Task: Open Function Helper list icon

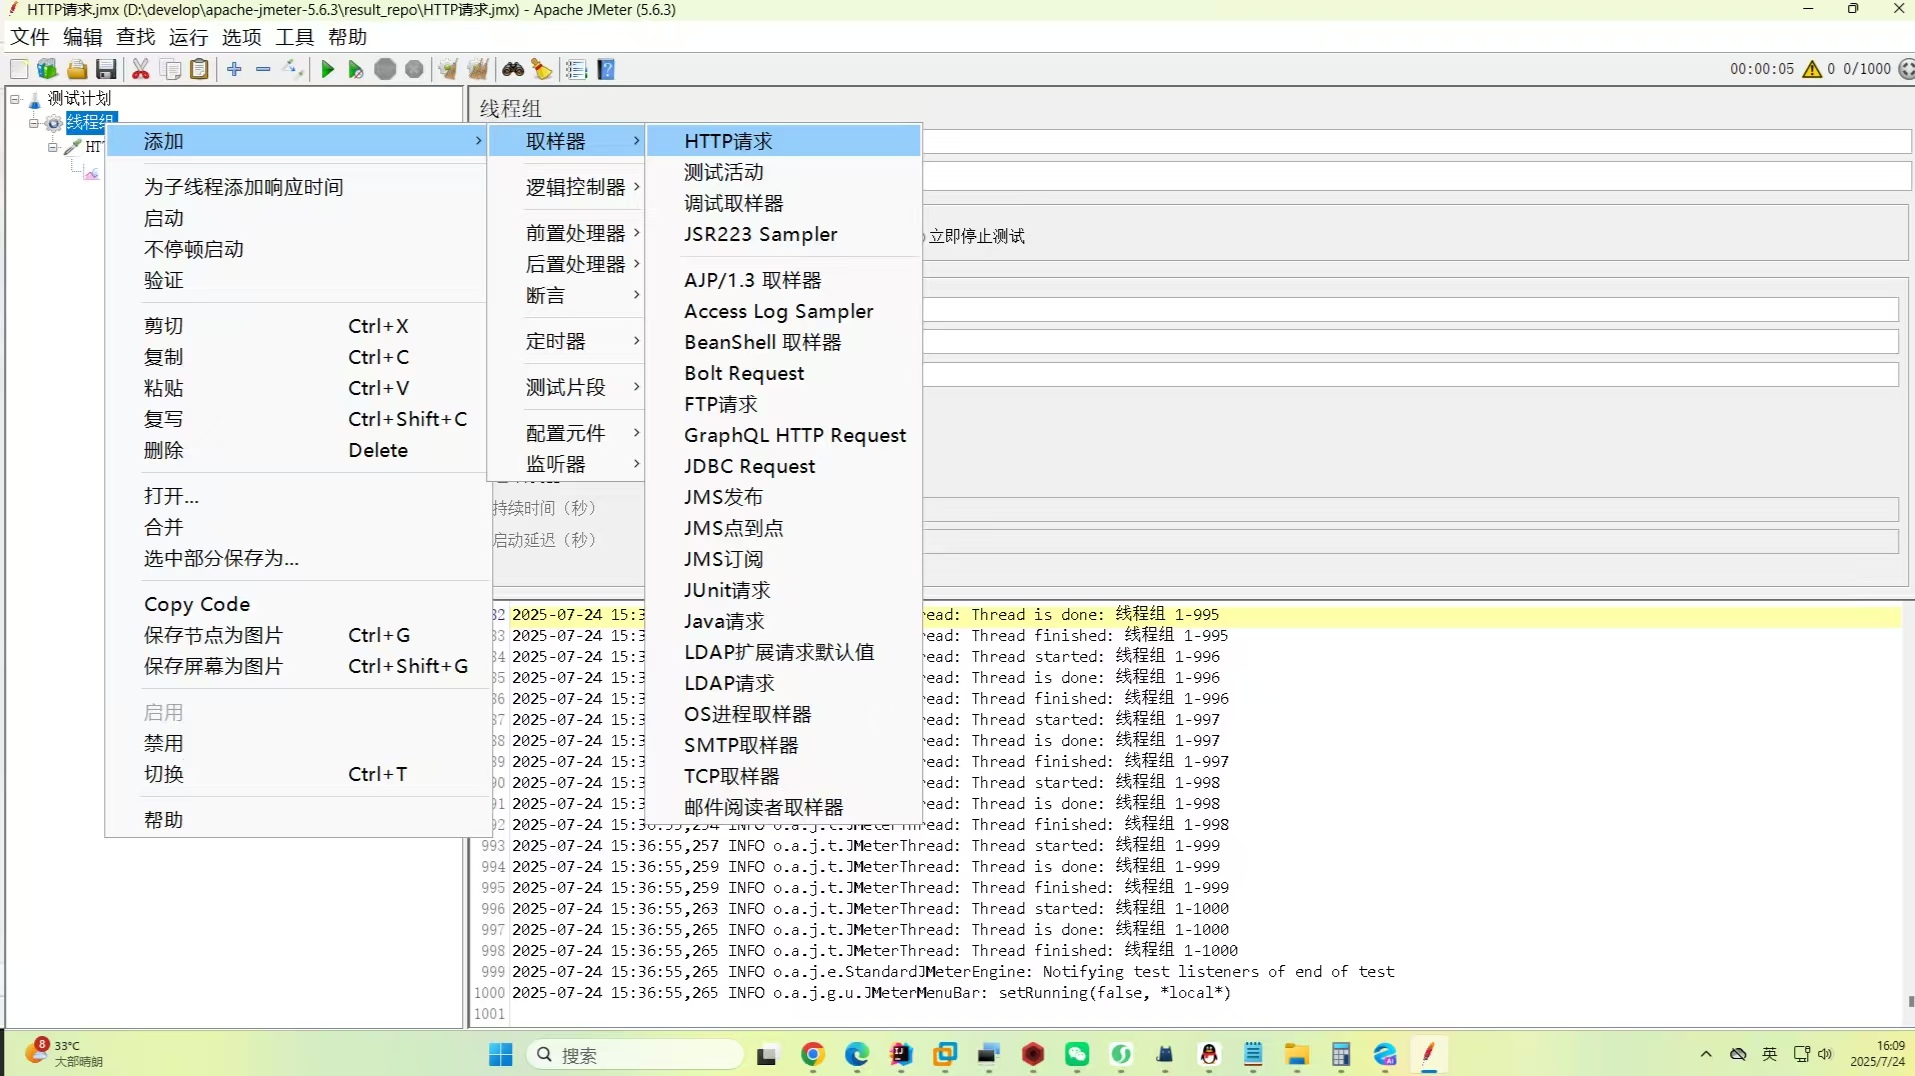Action: click(x=576, y=69)
